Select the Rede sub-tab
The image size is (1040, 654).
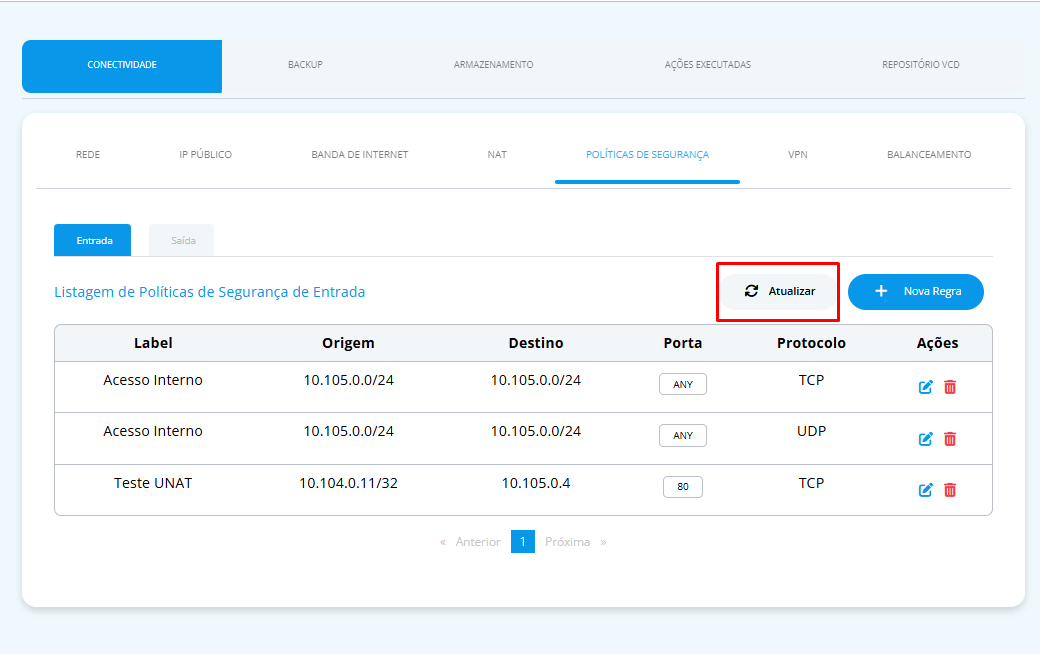[88, 155]
